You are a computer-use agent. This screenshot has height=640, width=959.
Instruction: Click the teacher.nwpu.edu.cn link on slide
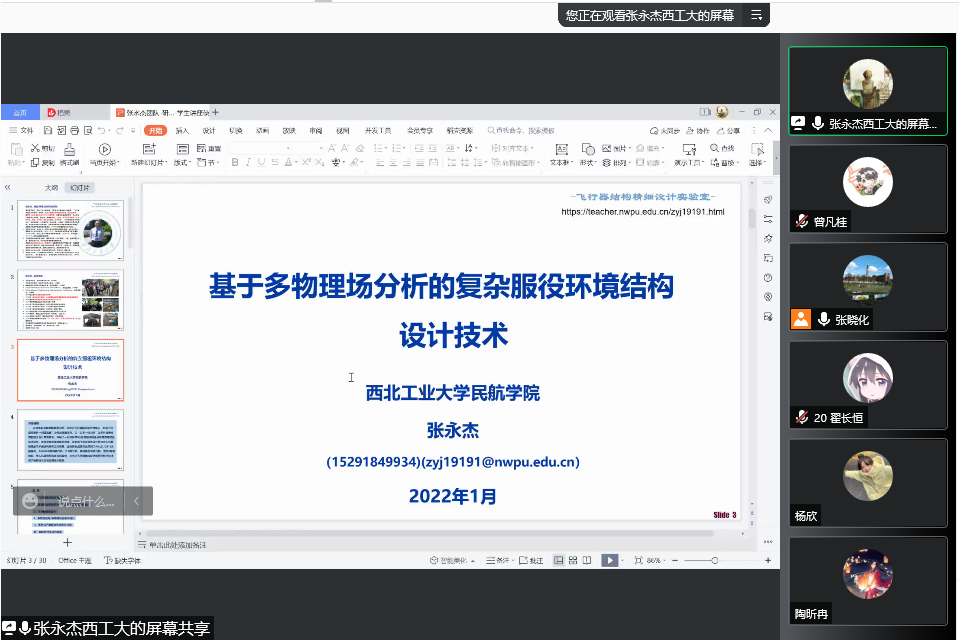(642, 212)
